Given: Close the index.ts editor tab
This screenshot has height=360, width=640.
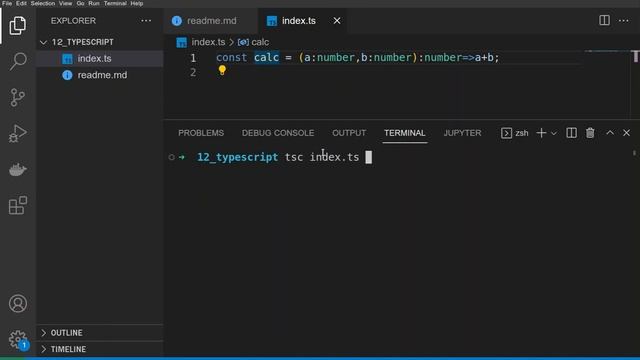Looking at the screenshot, I should click(337, 21).
